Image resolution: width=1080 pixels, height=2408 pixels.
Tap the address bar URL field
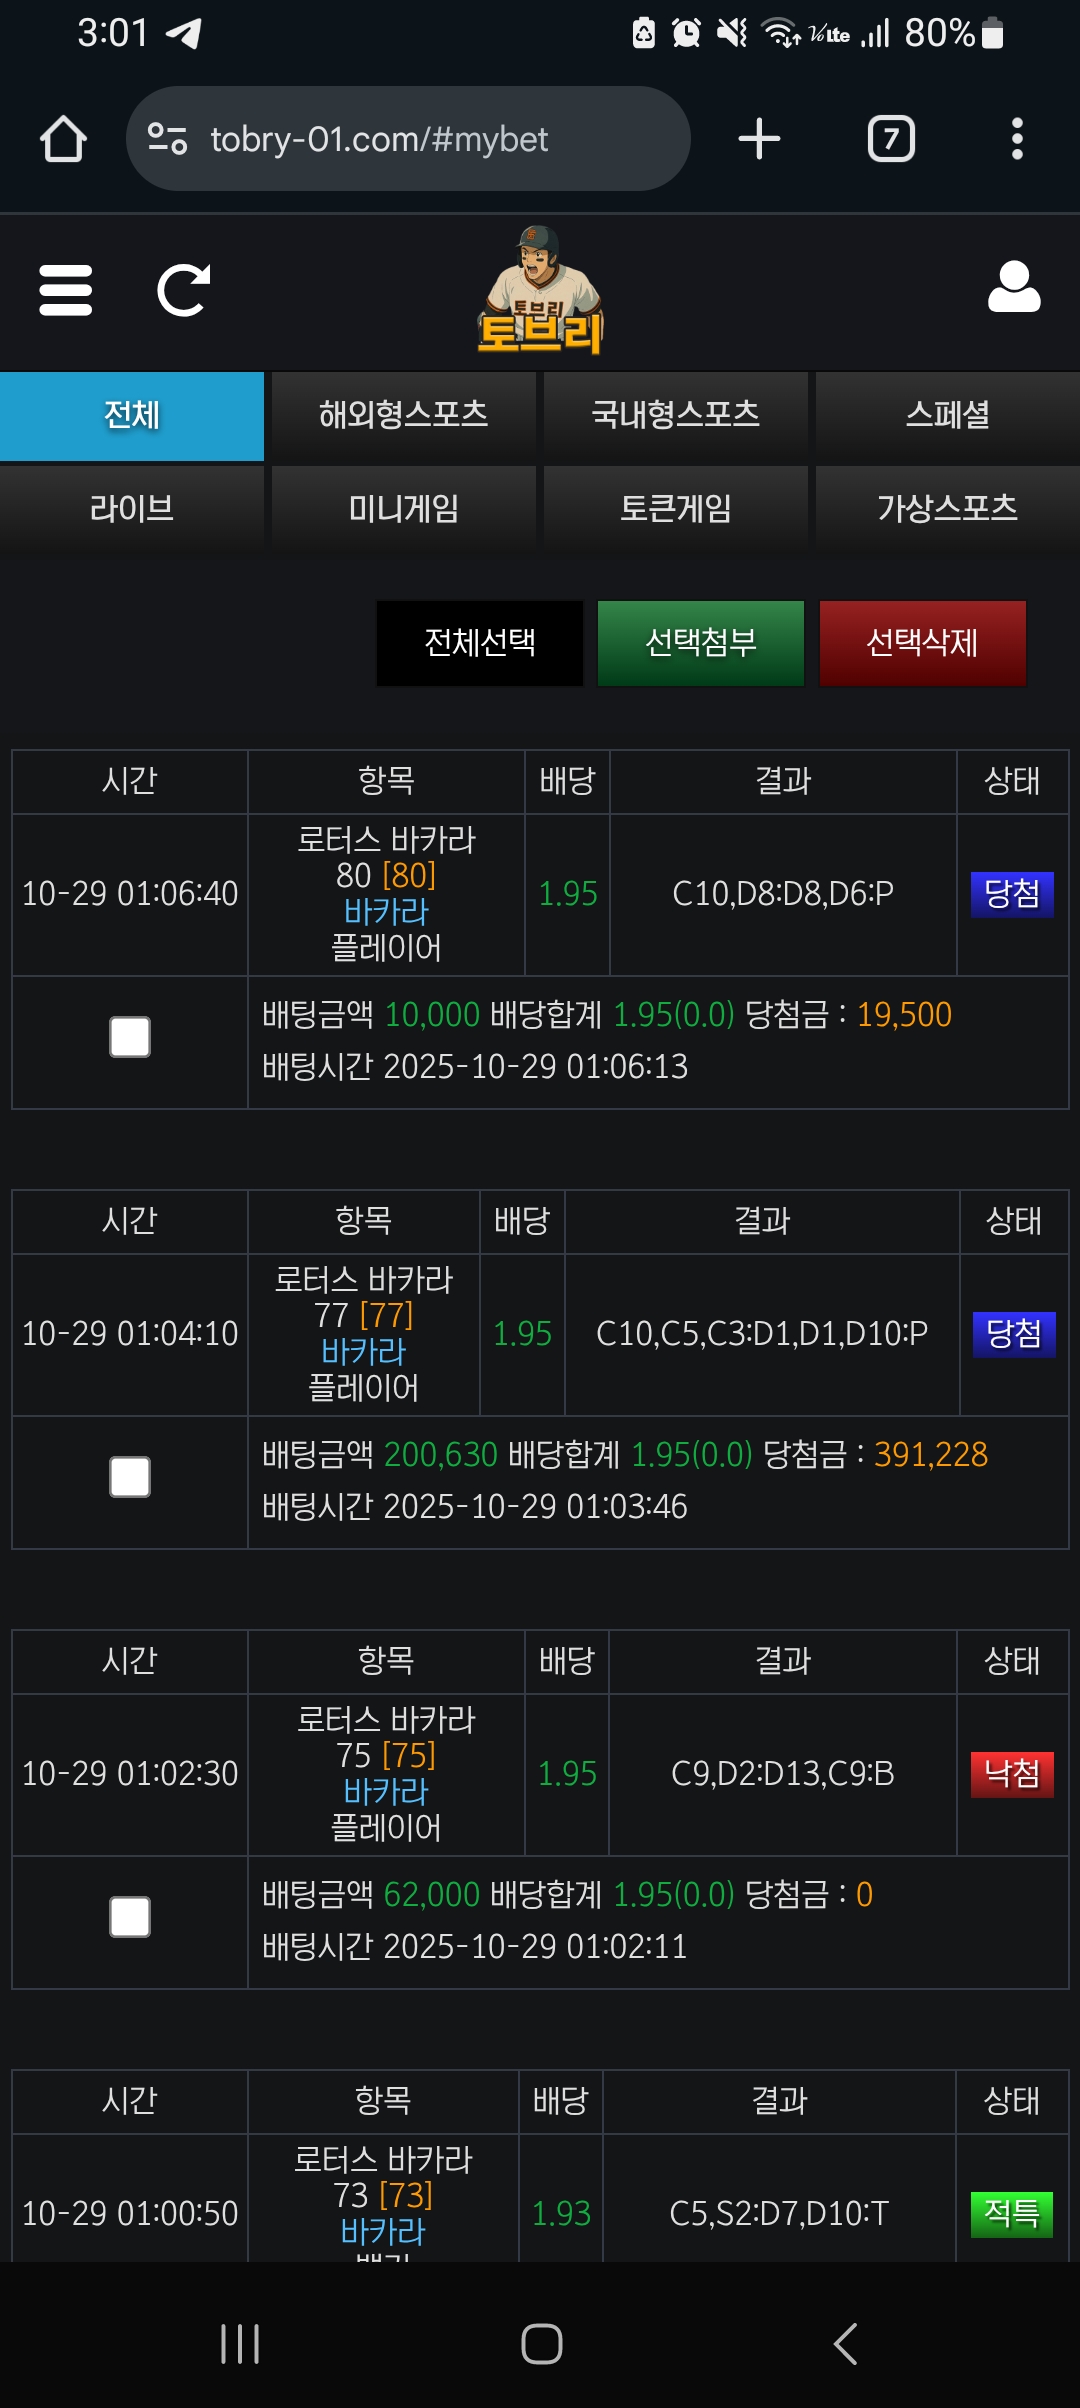pos(420,139)
